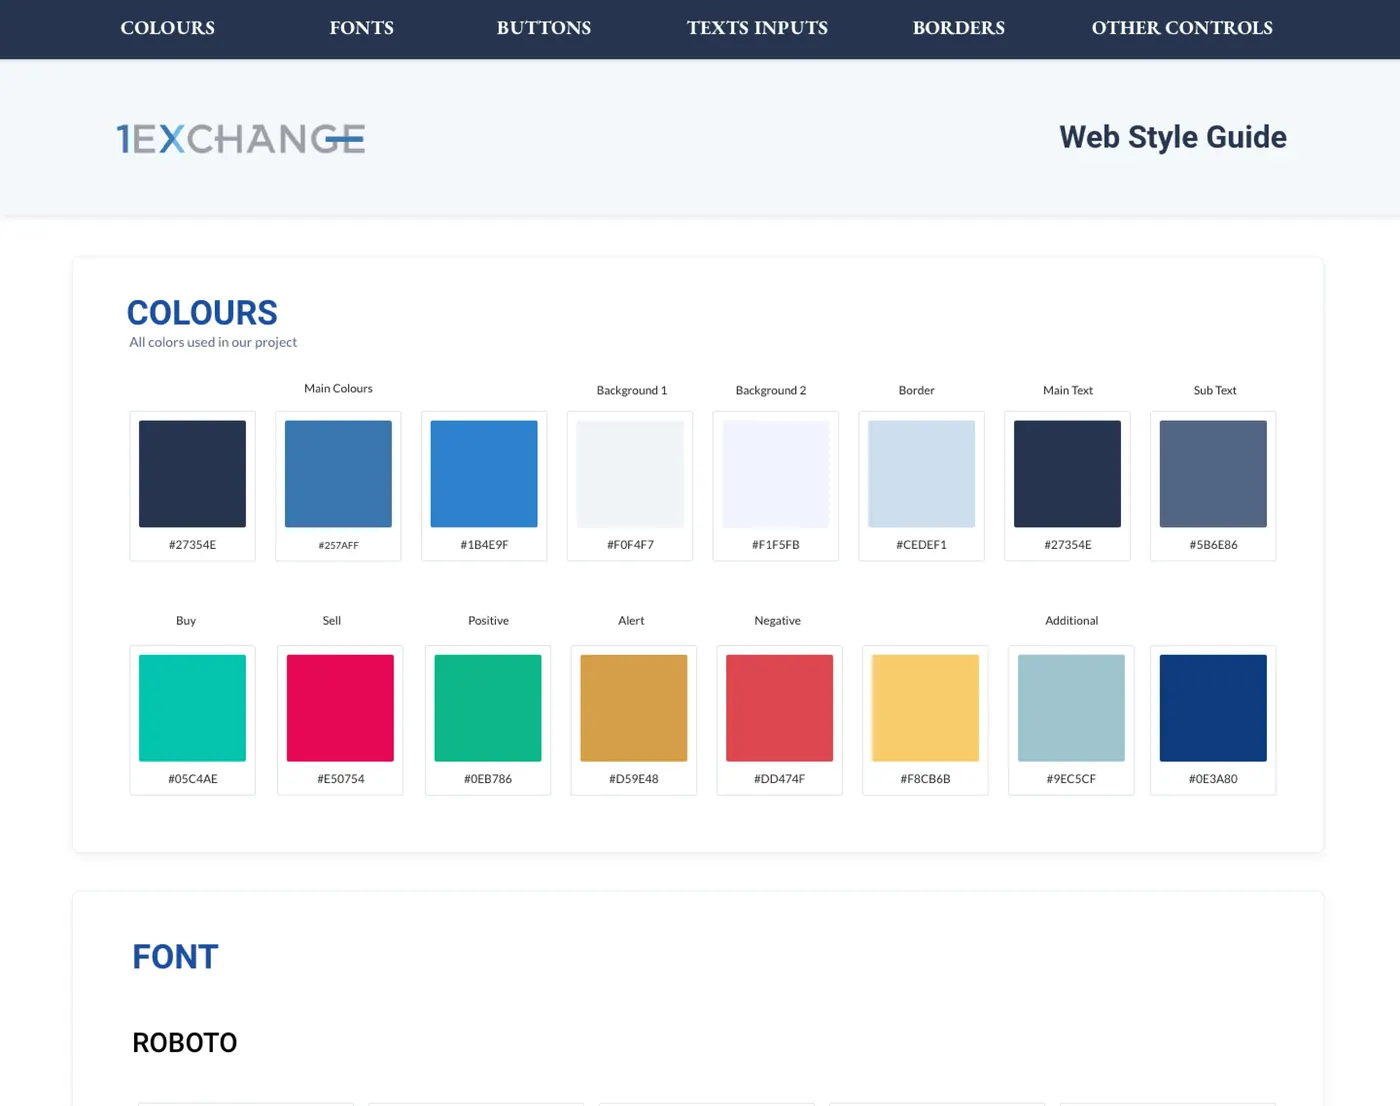Choose the #F0F4F7 Background 1 swatch
1400x1106 pixels.
click(x=630, y=474)
